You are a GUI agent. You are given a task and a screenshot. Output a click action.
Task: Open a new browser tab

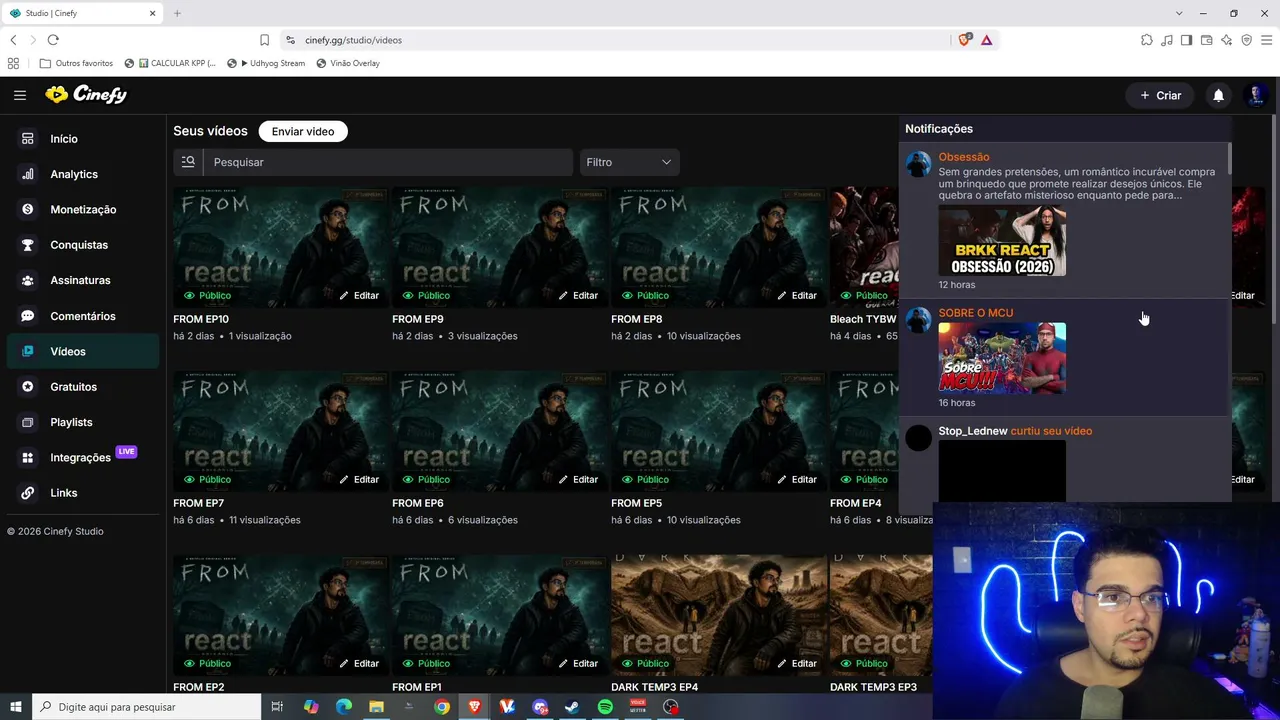tap(177, 13)
